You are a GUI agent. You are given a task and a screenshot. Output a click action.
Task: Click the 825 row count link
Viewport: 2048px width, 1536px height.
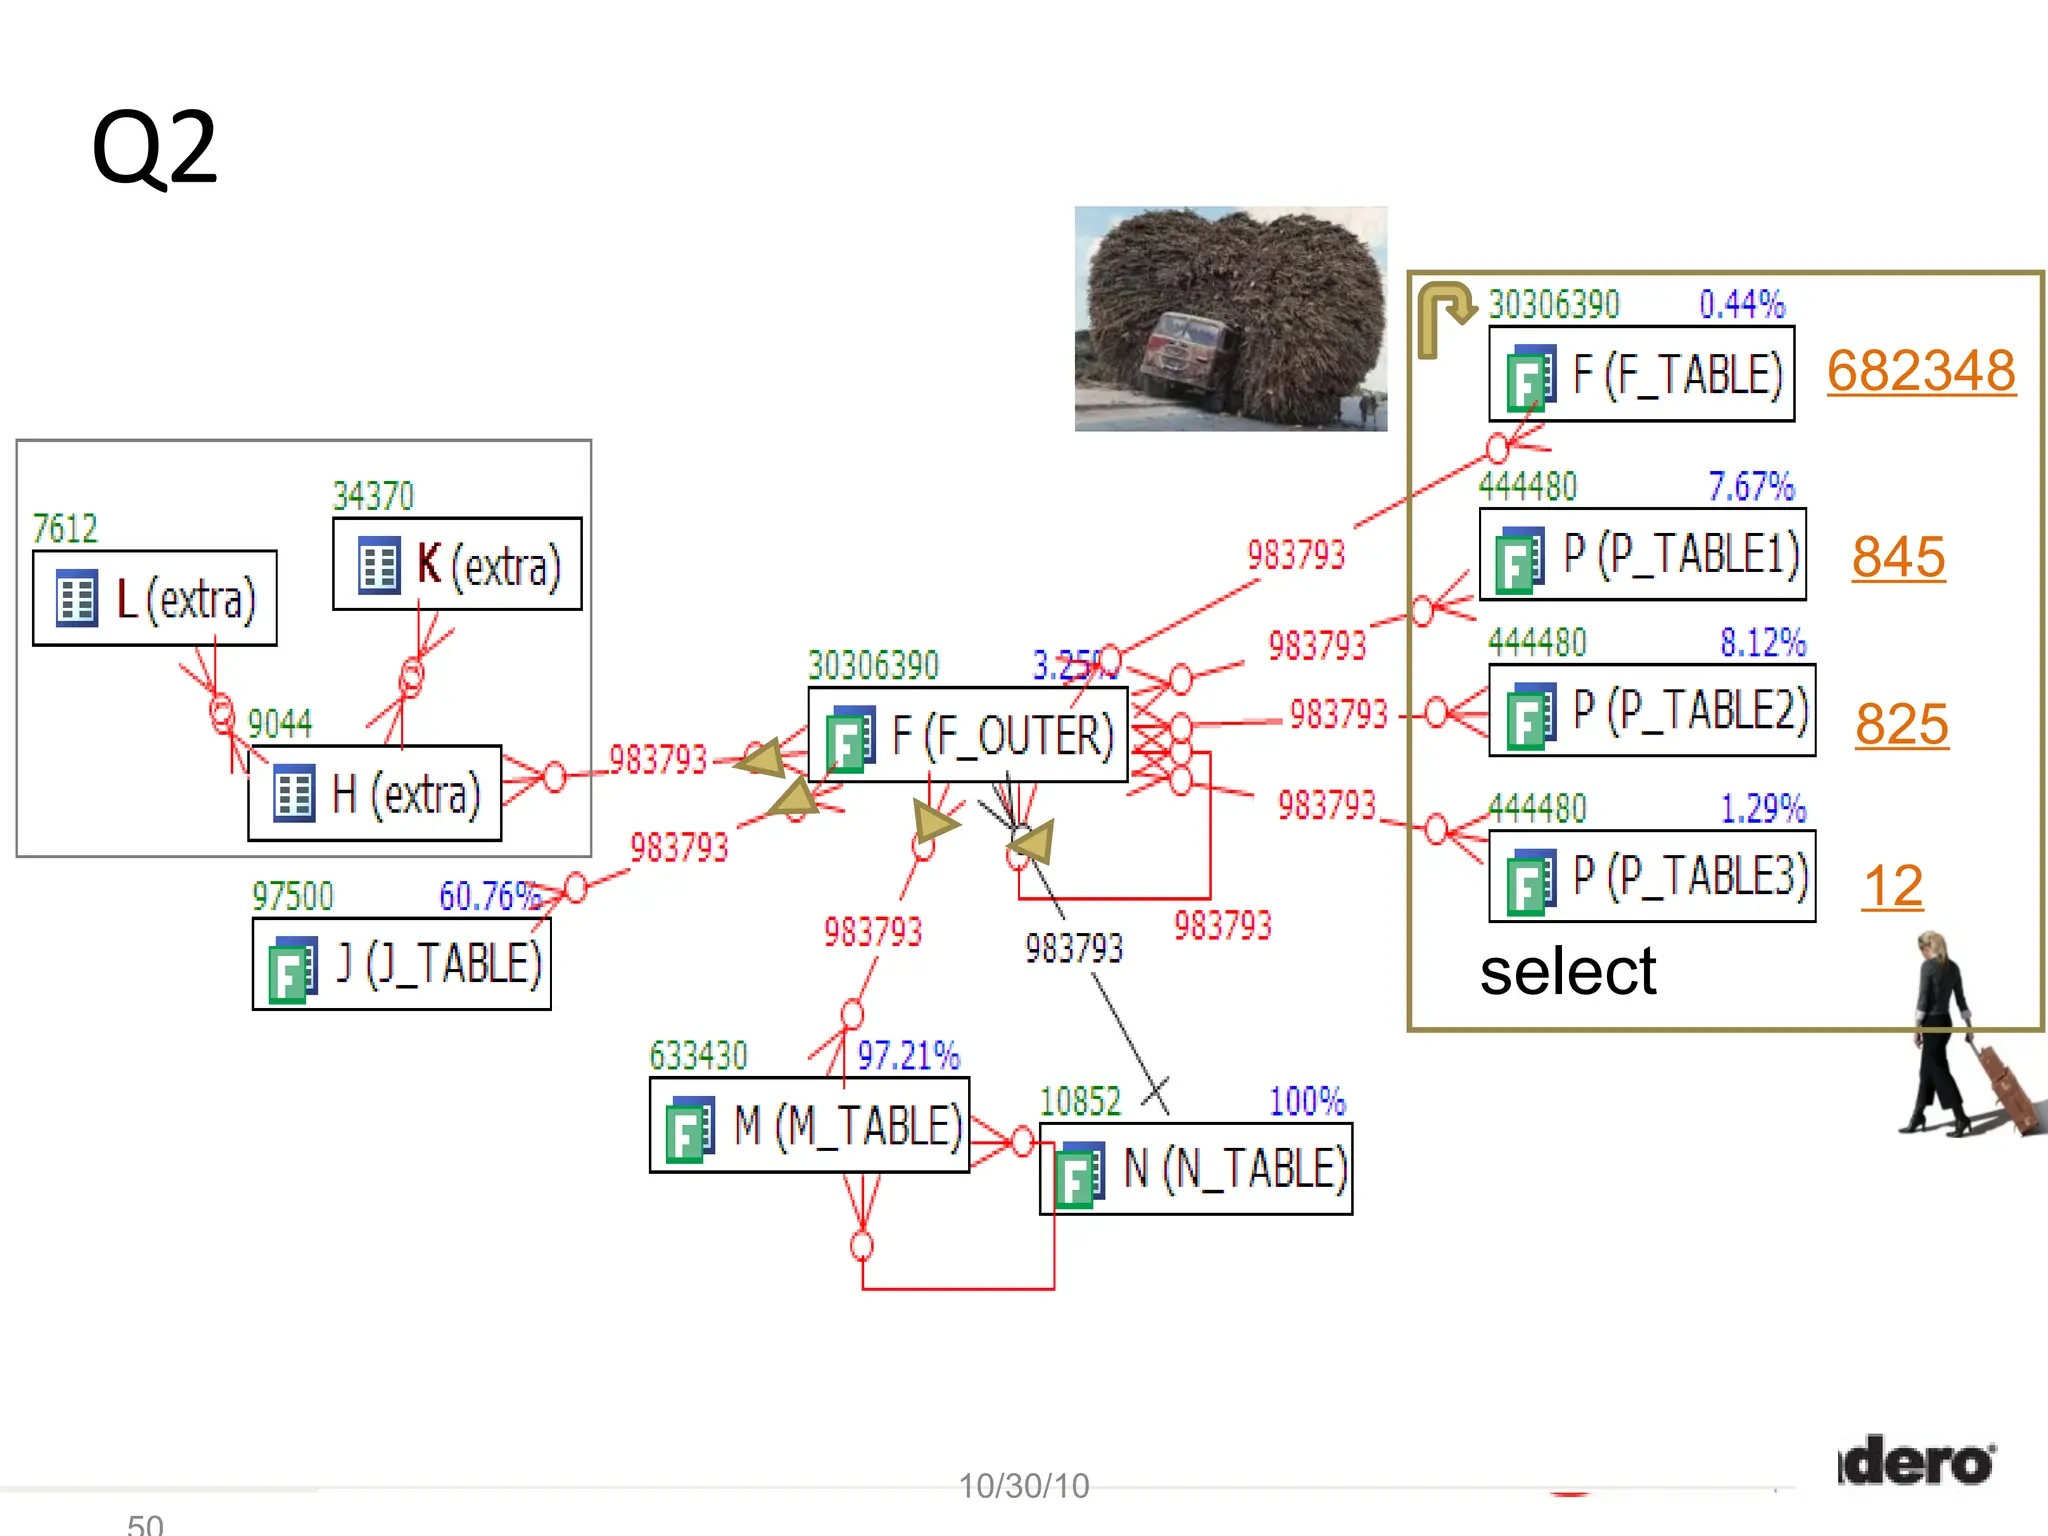pos(1901,724)
